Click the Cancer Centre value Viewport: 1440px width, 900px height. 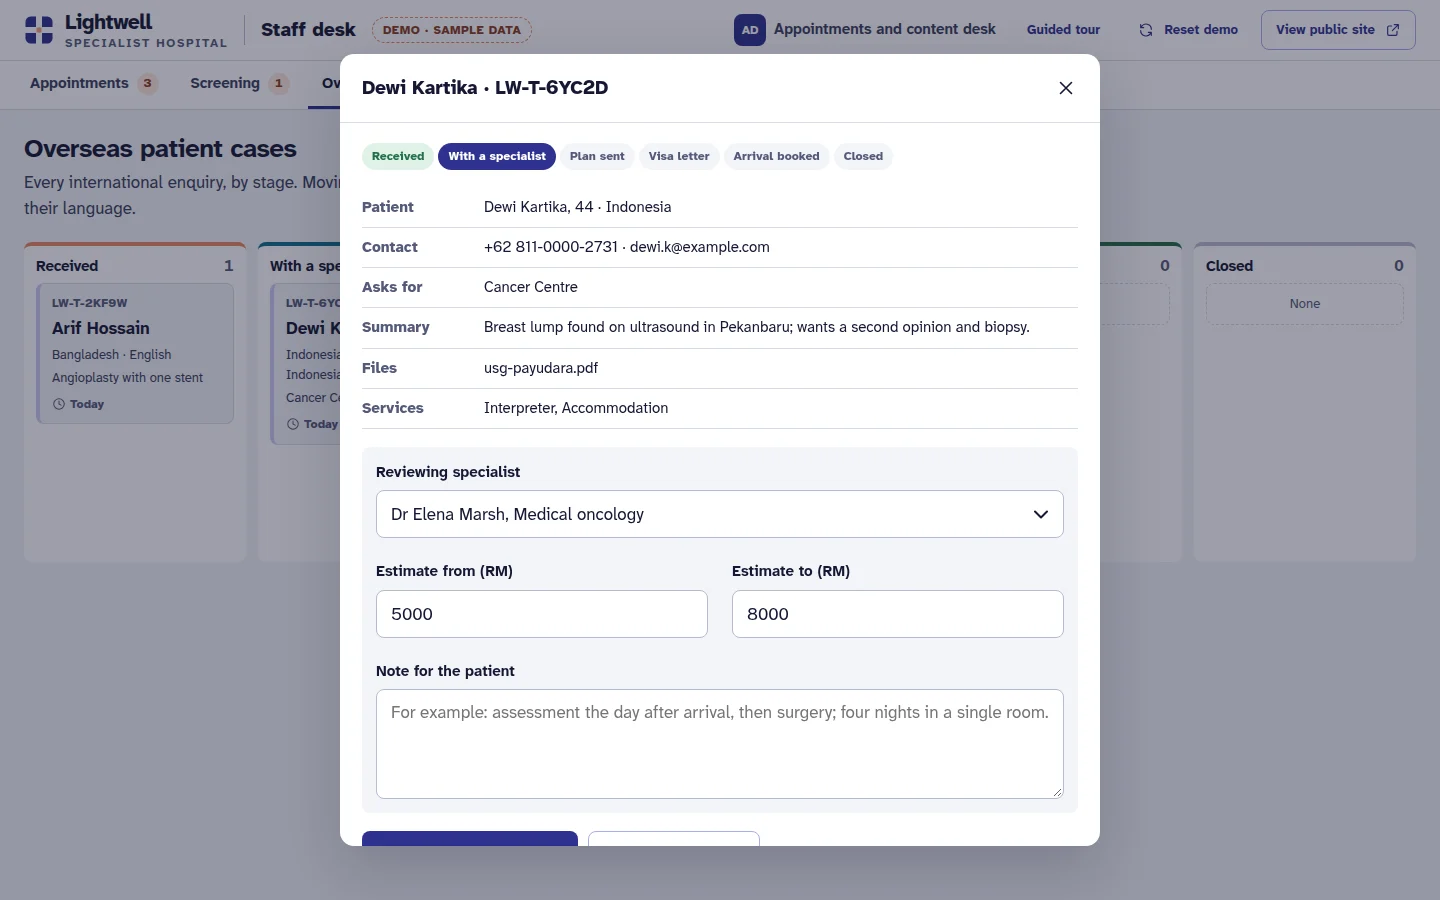click(531, 287)
